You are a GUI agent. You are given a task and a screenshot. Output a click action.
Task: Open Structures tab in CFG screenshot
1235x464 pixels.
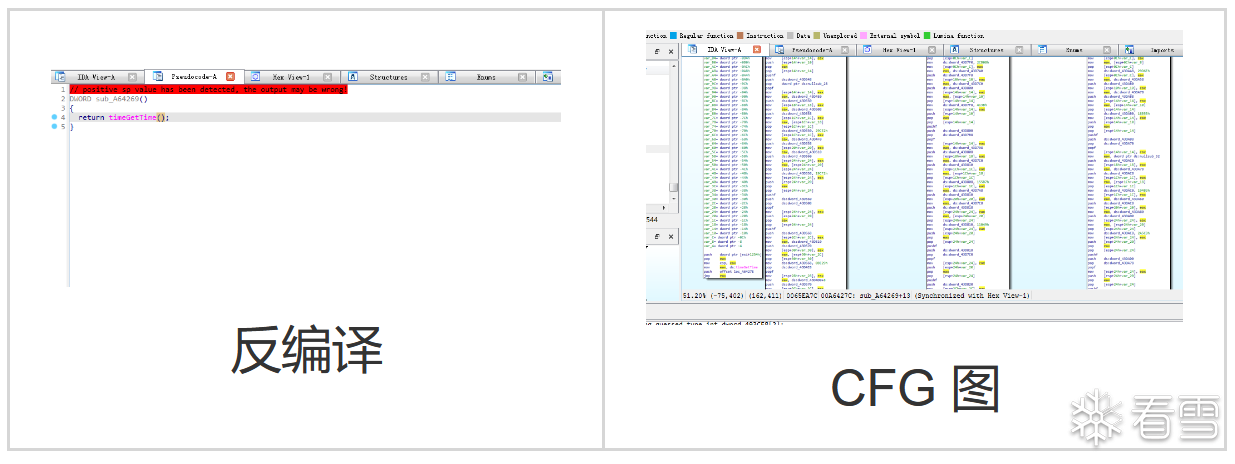point(986,49)
